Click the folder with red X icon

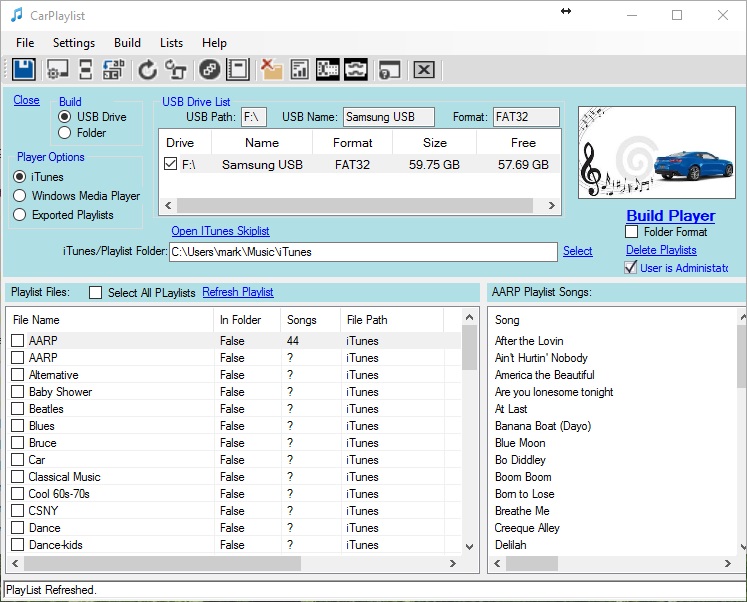click(270, 69)
